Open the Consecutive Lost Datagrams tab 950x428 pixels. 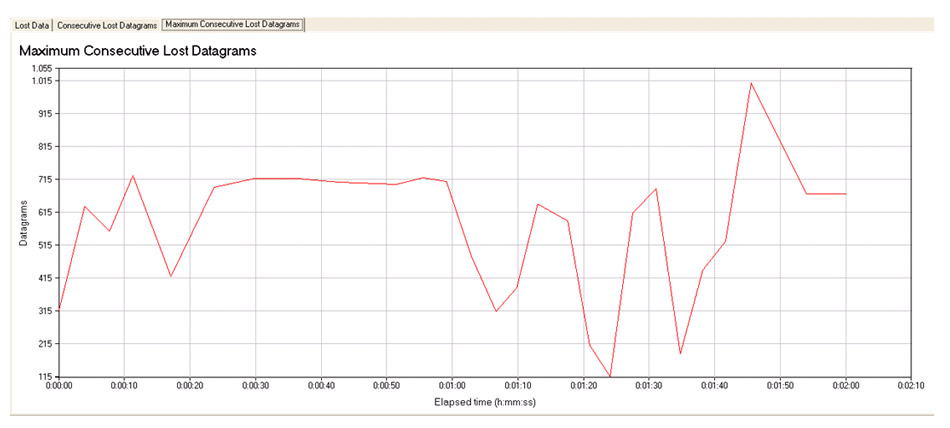pos(107,25)
